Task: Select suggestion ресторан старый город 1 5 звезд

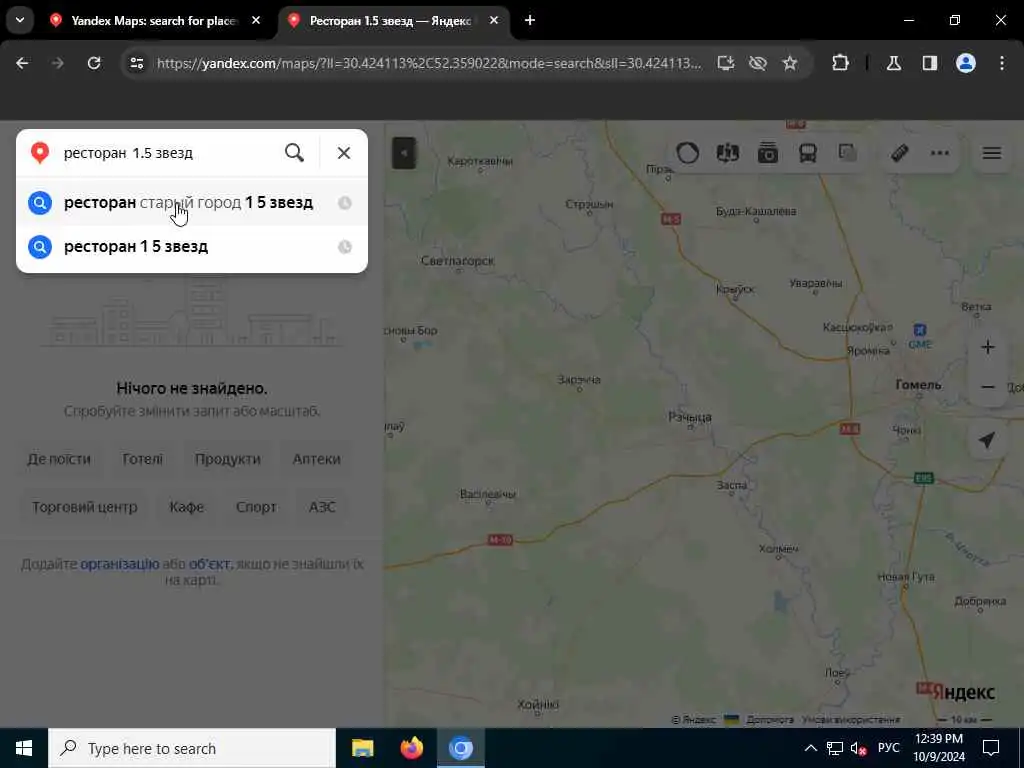Action: 191,203
